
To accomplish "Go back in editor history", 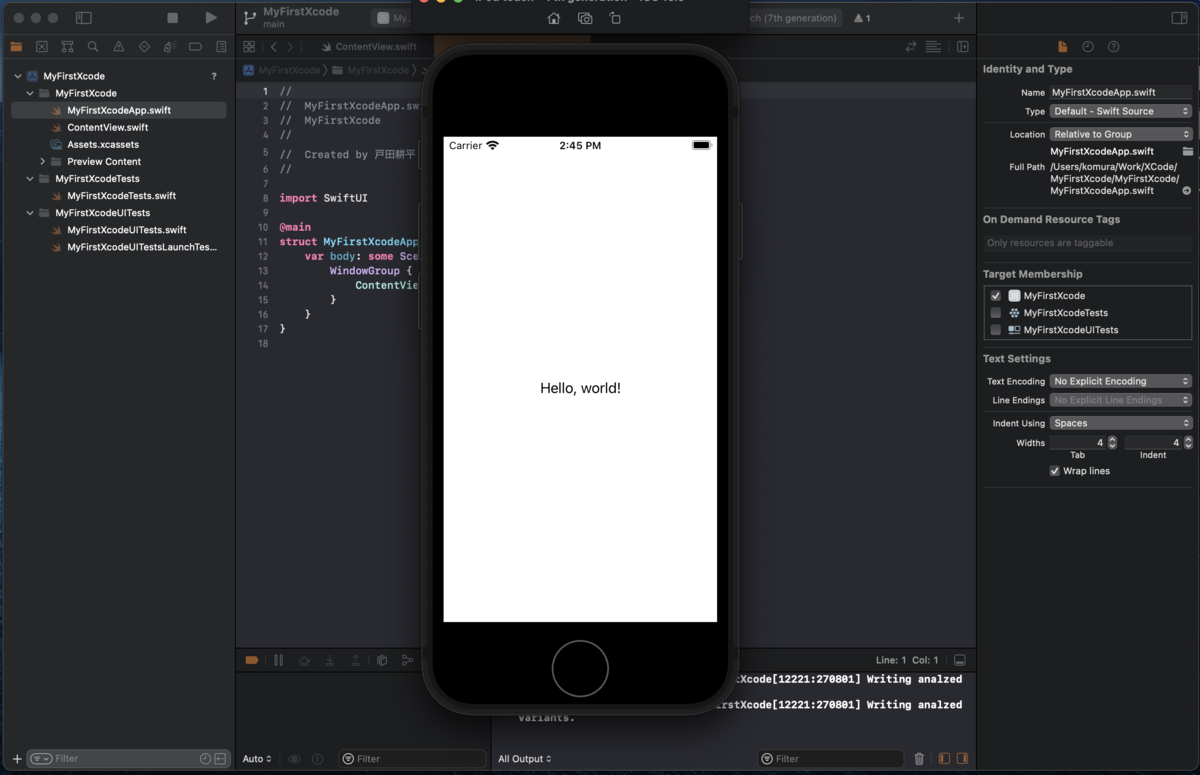I will [x=274, y=46].
